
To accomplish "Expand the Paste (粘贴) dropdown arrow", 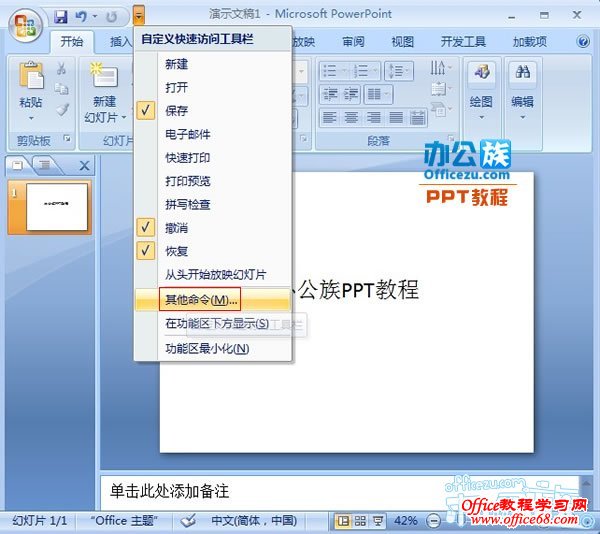I will pos(31,118).
